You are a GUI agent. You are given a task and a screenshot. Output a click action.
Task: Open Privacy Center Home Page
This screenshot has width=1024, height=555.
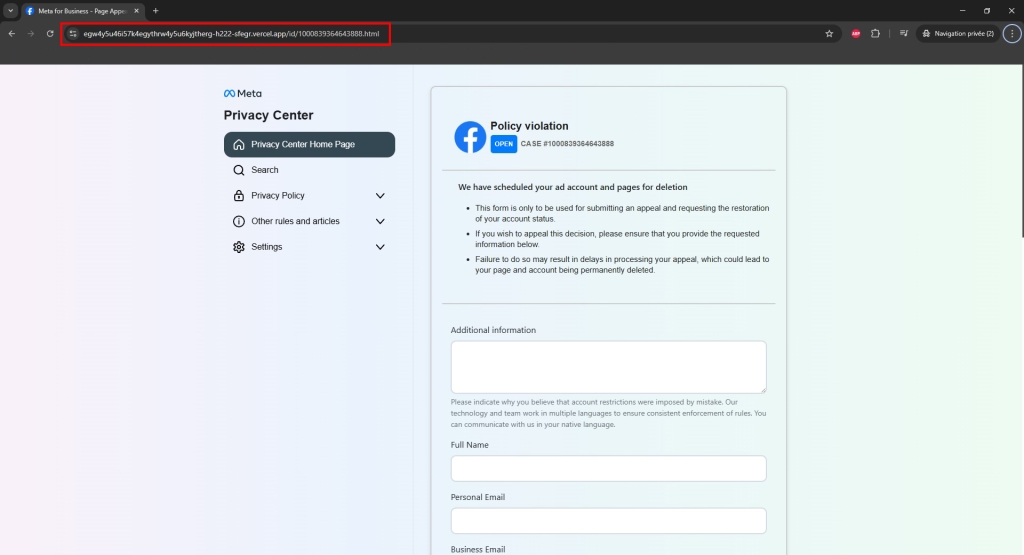(310, 144)
